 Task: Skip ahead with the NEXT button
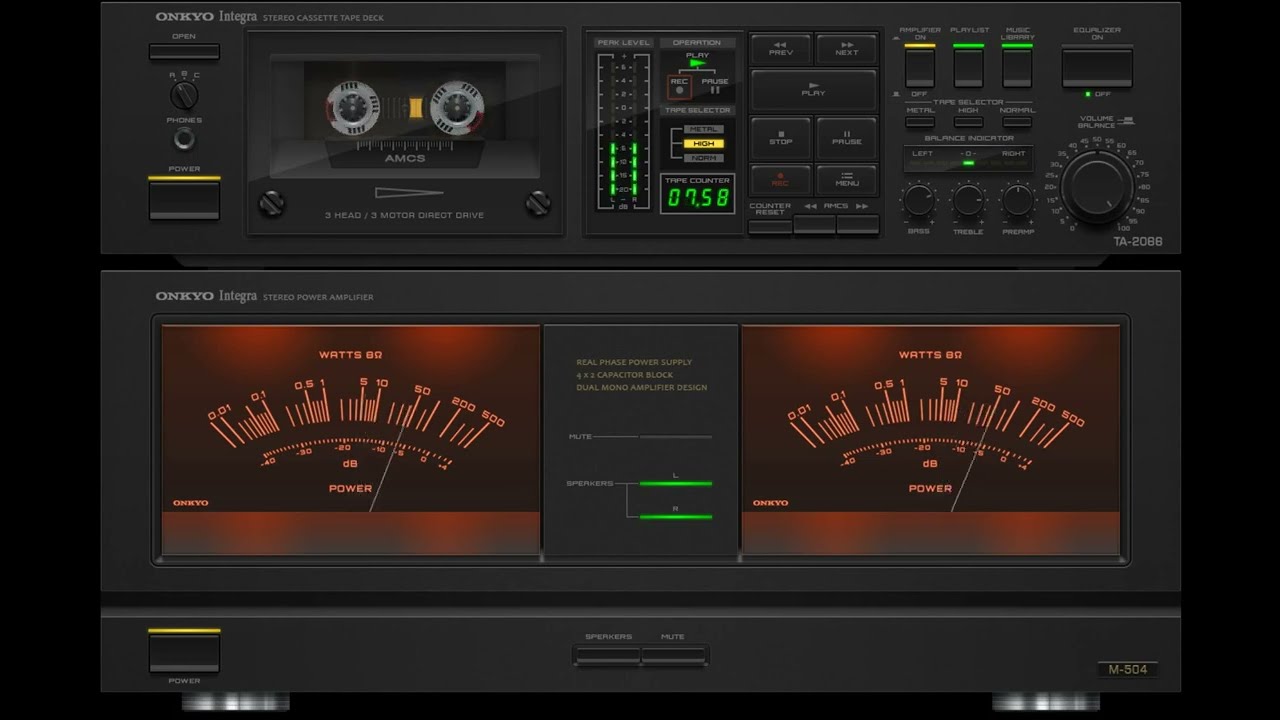tap(846, 49)
